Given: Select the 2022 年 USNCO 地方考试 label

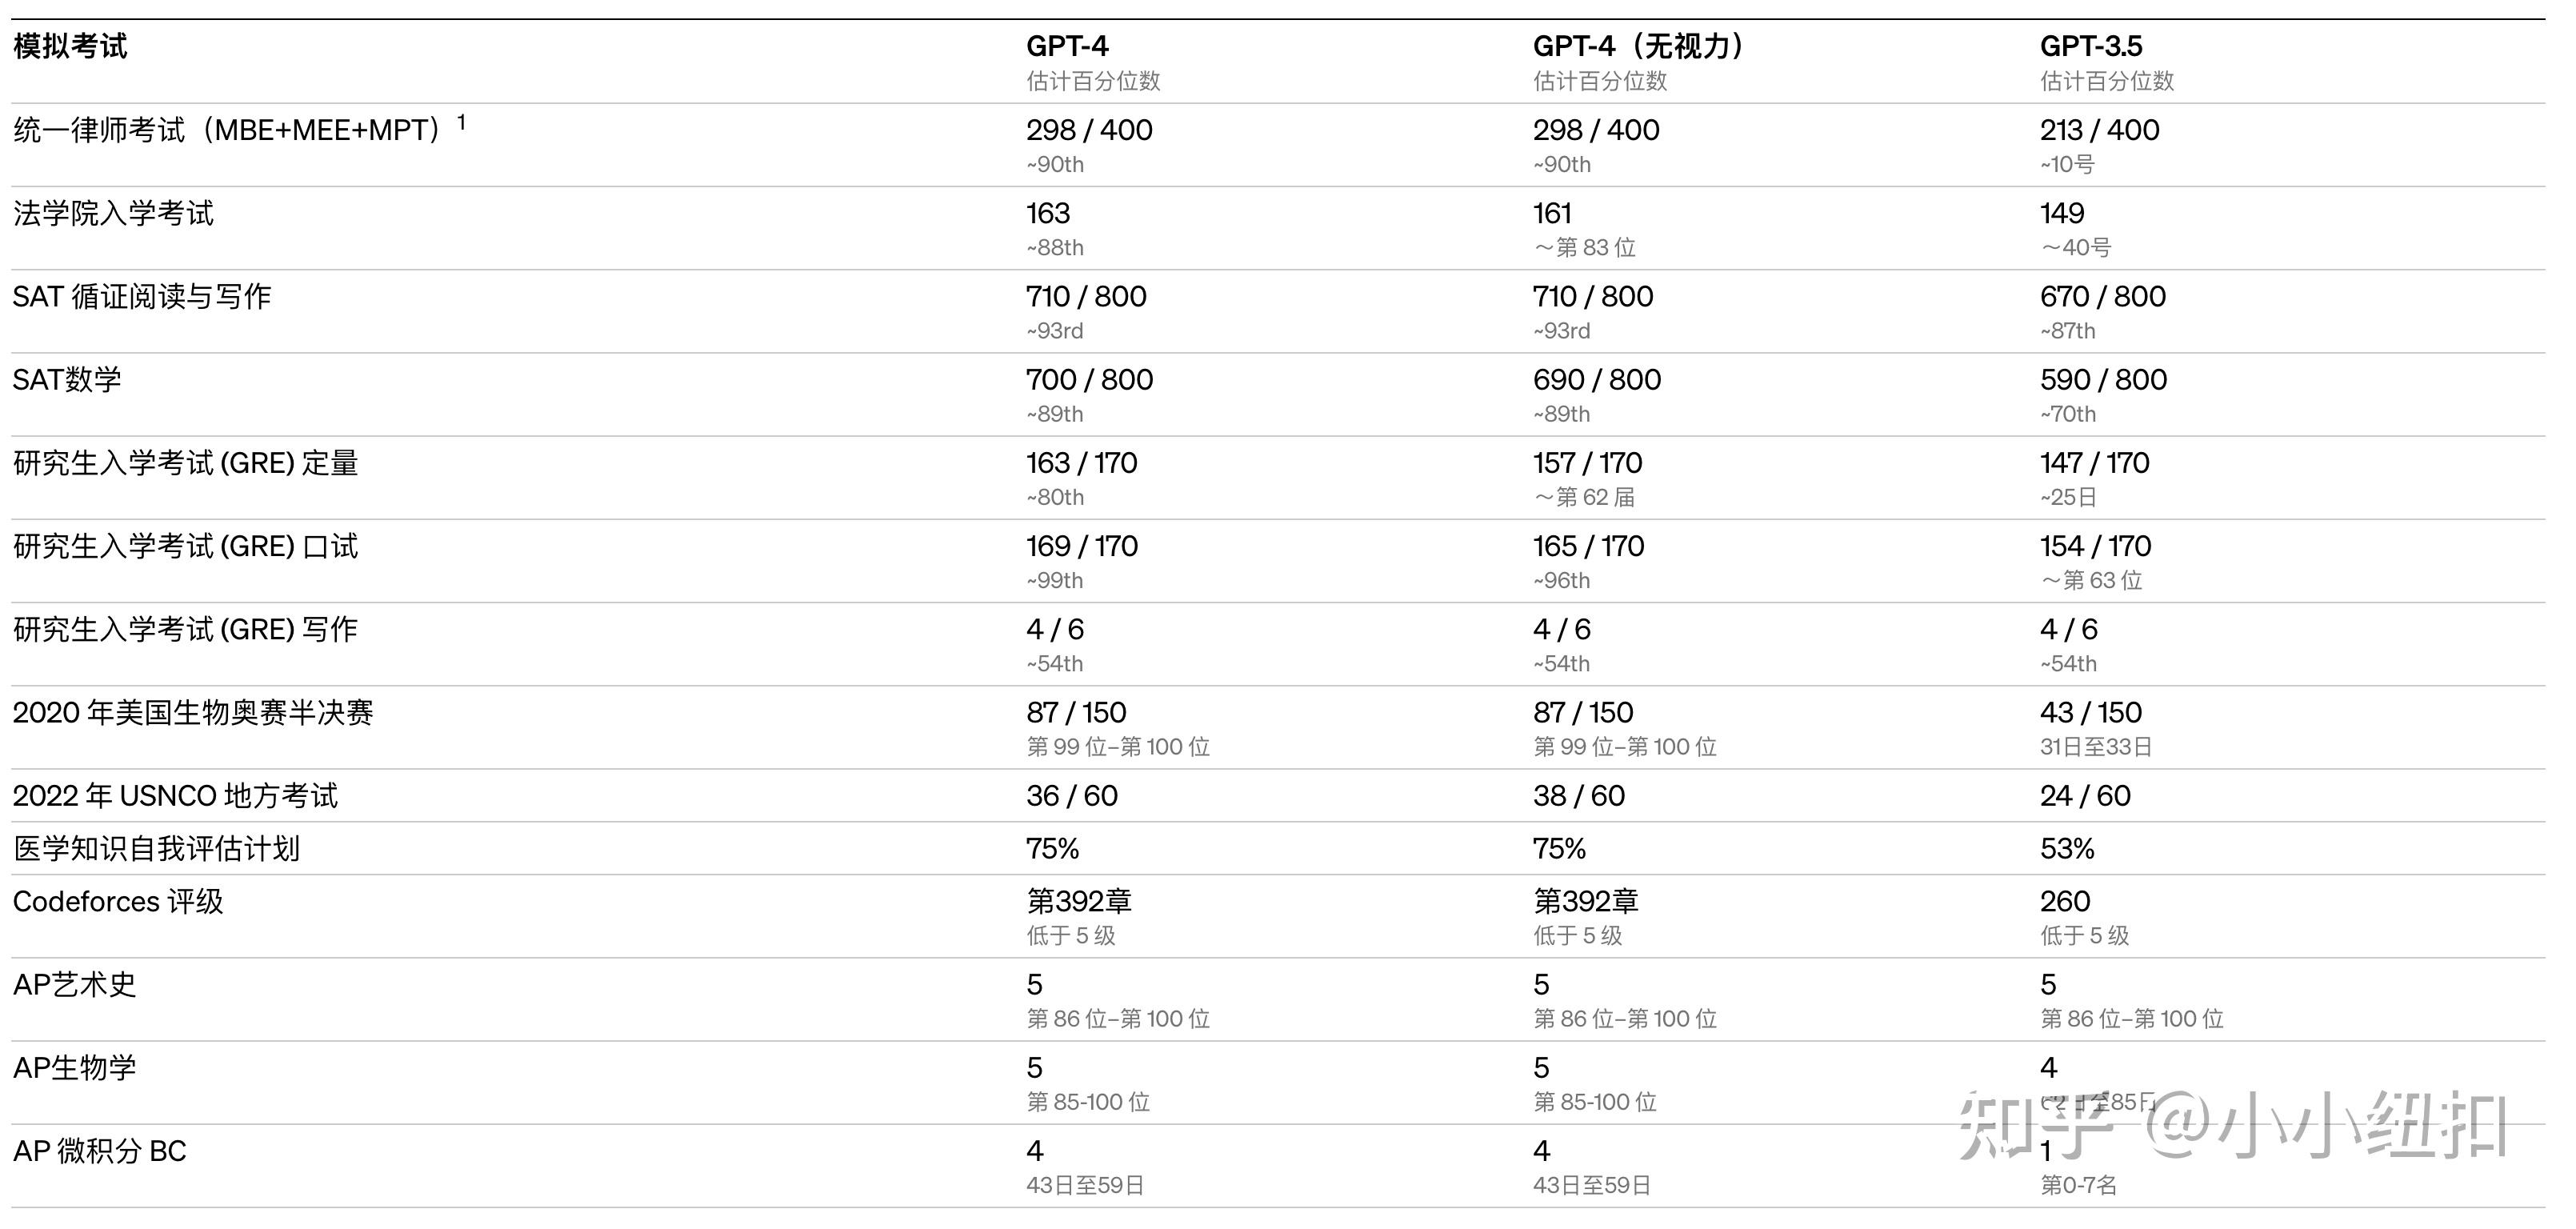Looking at the screenshot, I should pyautogui.click(x=175, y=796).
